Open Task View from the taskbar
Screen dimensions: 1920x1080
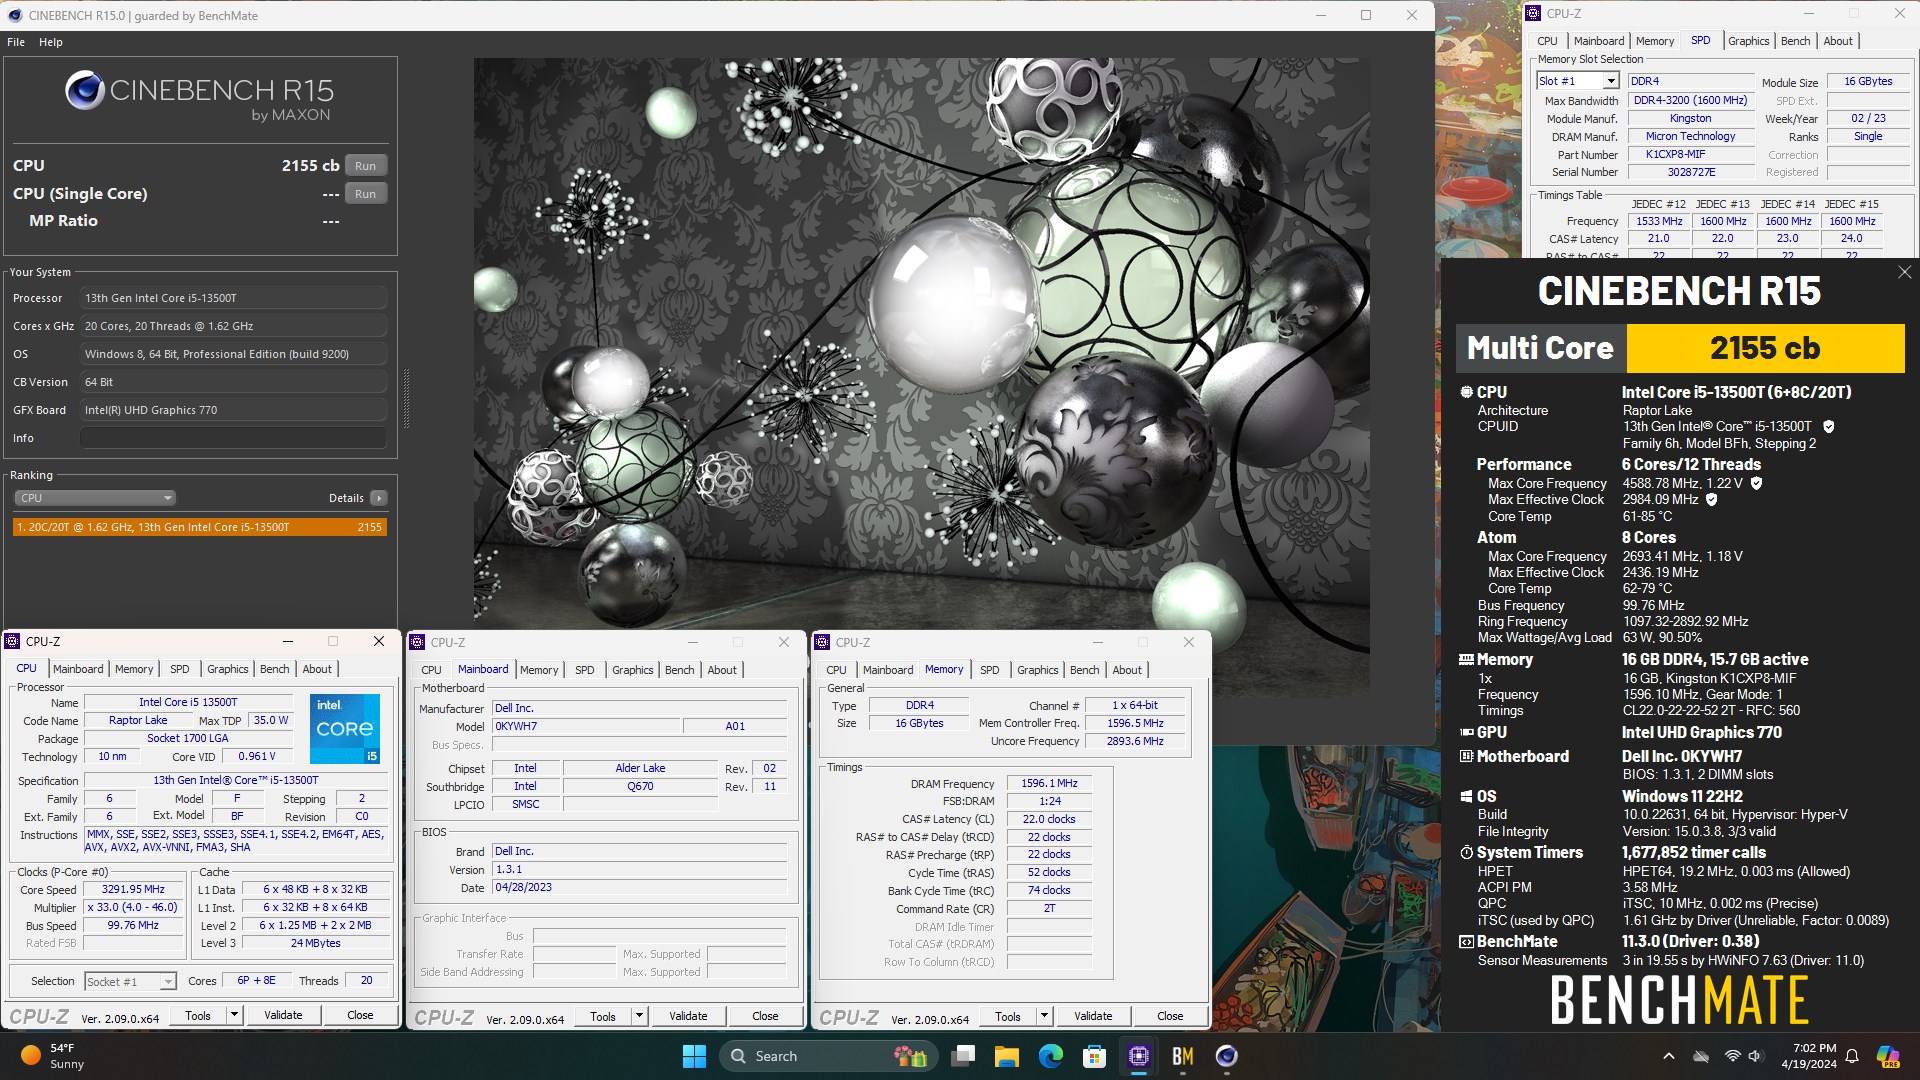[964, 1056]
